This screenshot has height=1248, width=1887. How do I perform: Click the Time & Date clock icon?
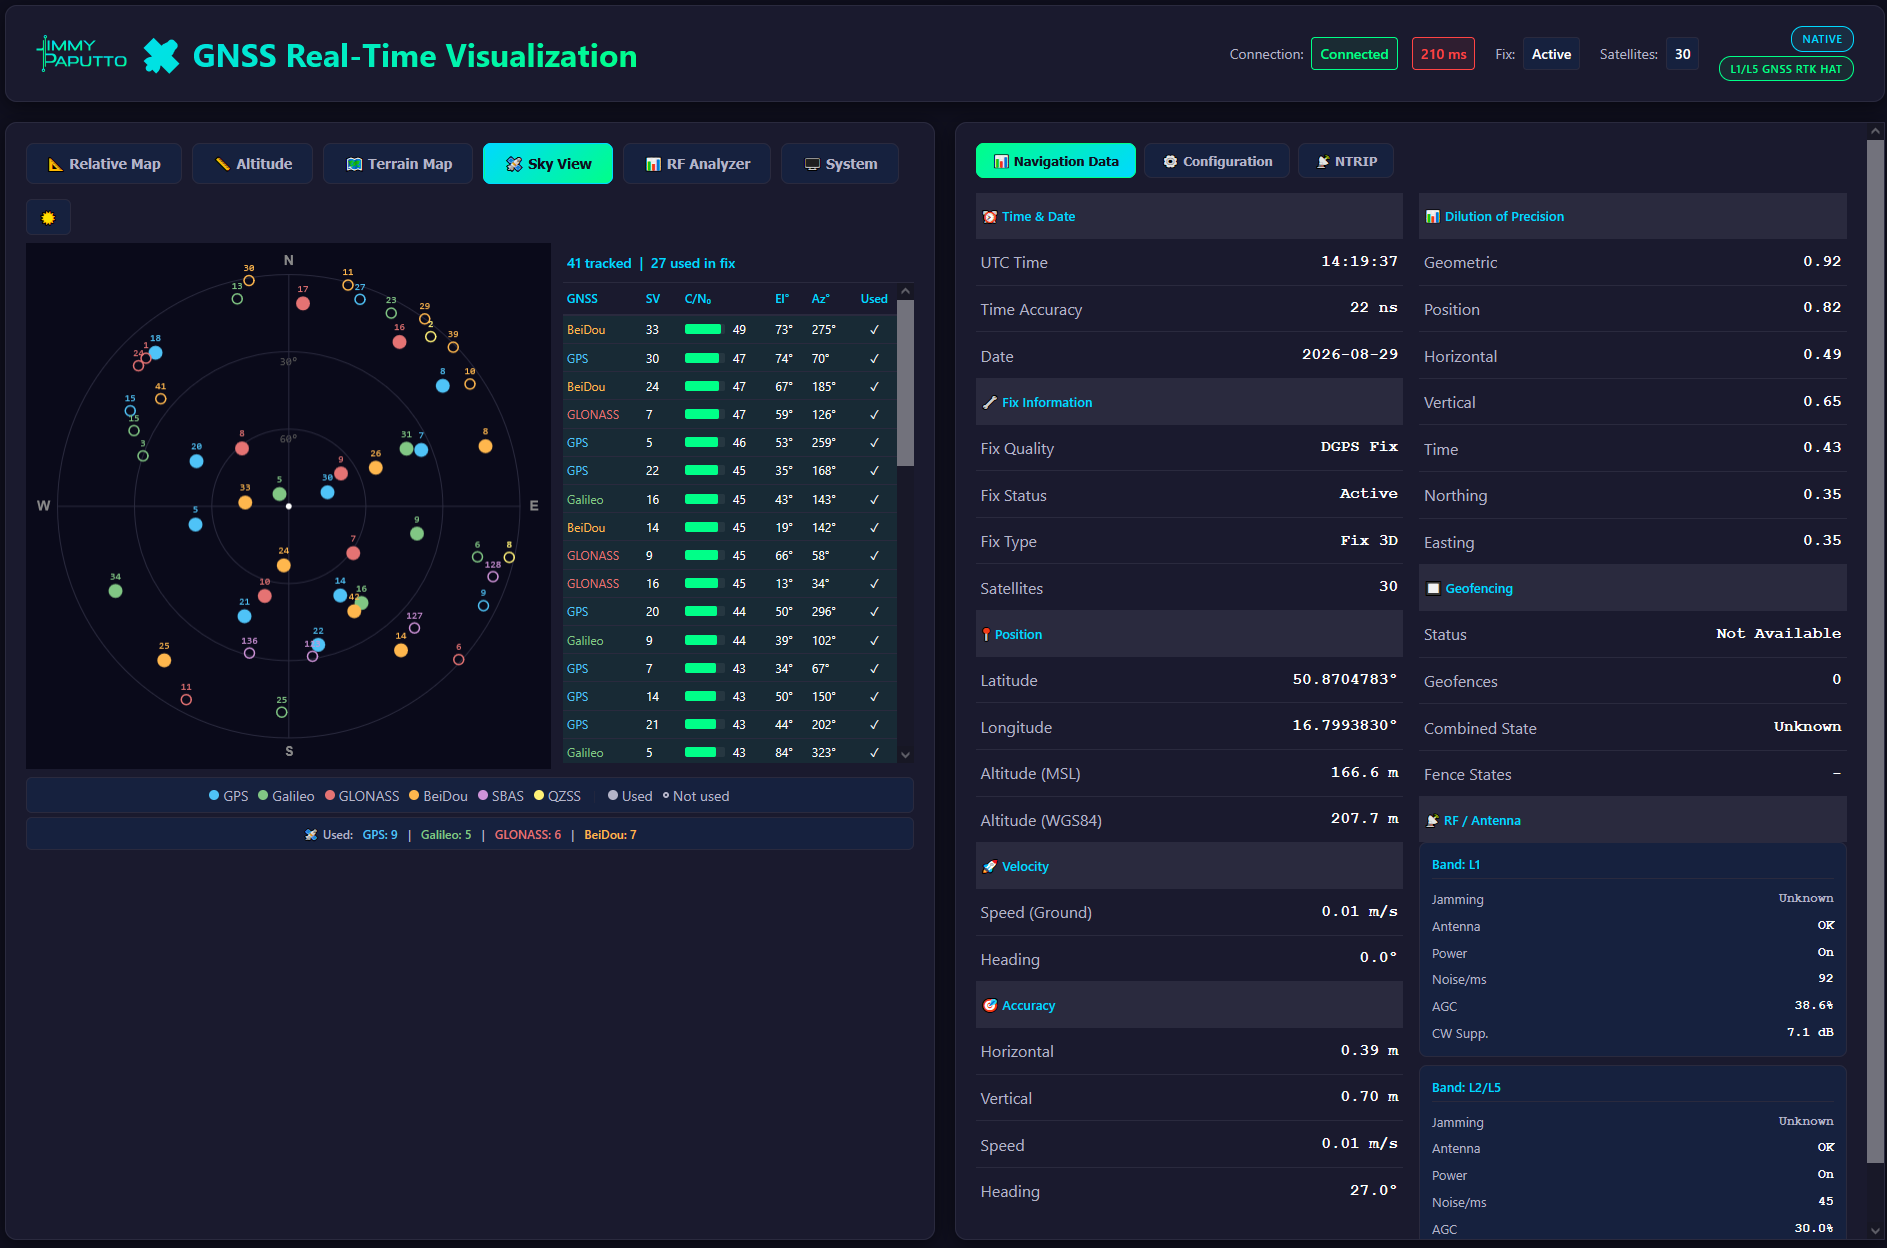pos(989,217)
